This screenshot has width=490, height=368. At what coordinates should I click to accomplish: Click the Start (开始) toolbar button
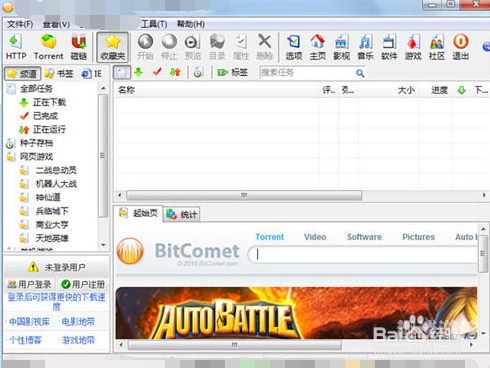tap(145, 47)
